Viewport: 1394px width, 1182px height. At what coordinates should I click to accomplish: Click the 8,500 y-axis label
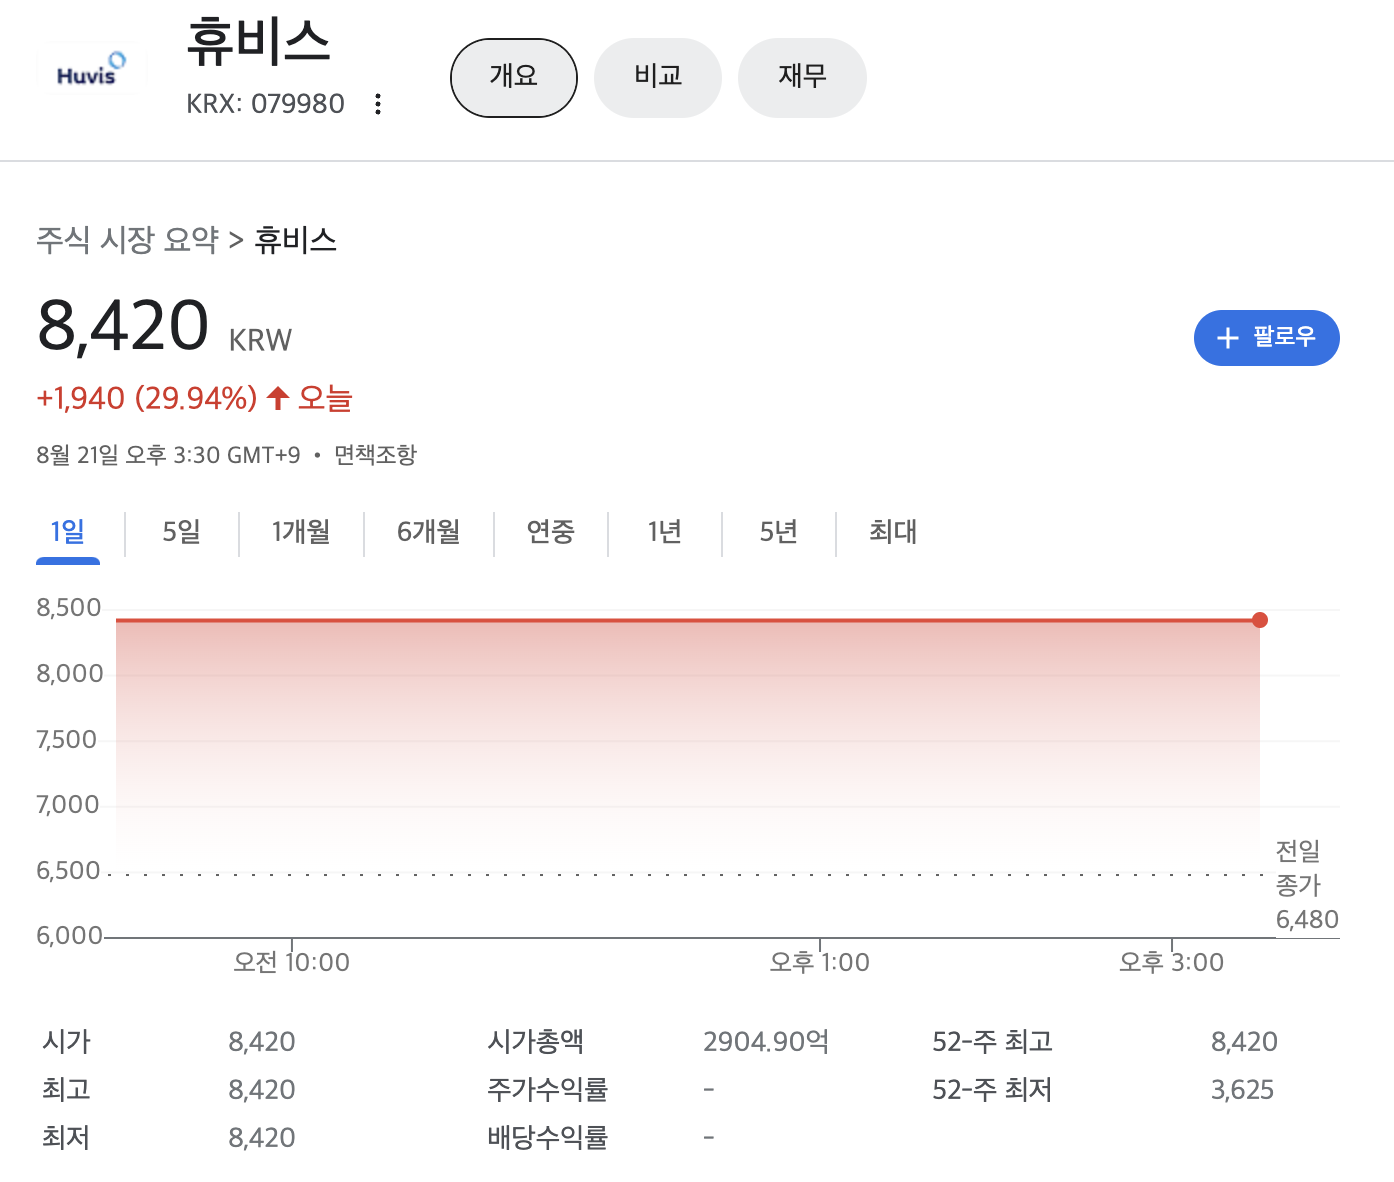(69, 608)
